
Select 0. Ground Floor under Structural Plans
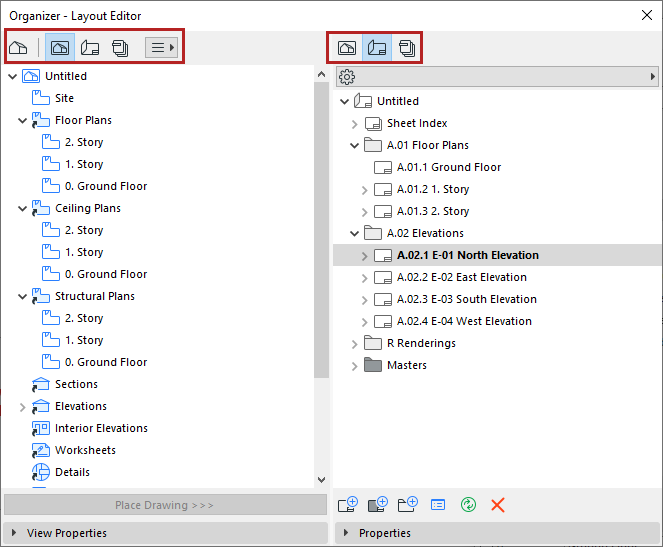coord(106,362)
